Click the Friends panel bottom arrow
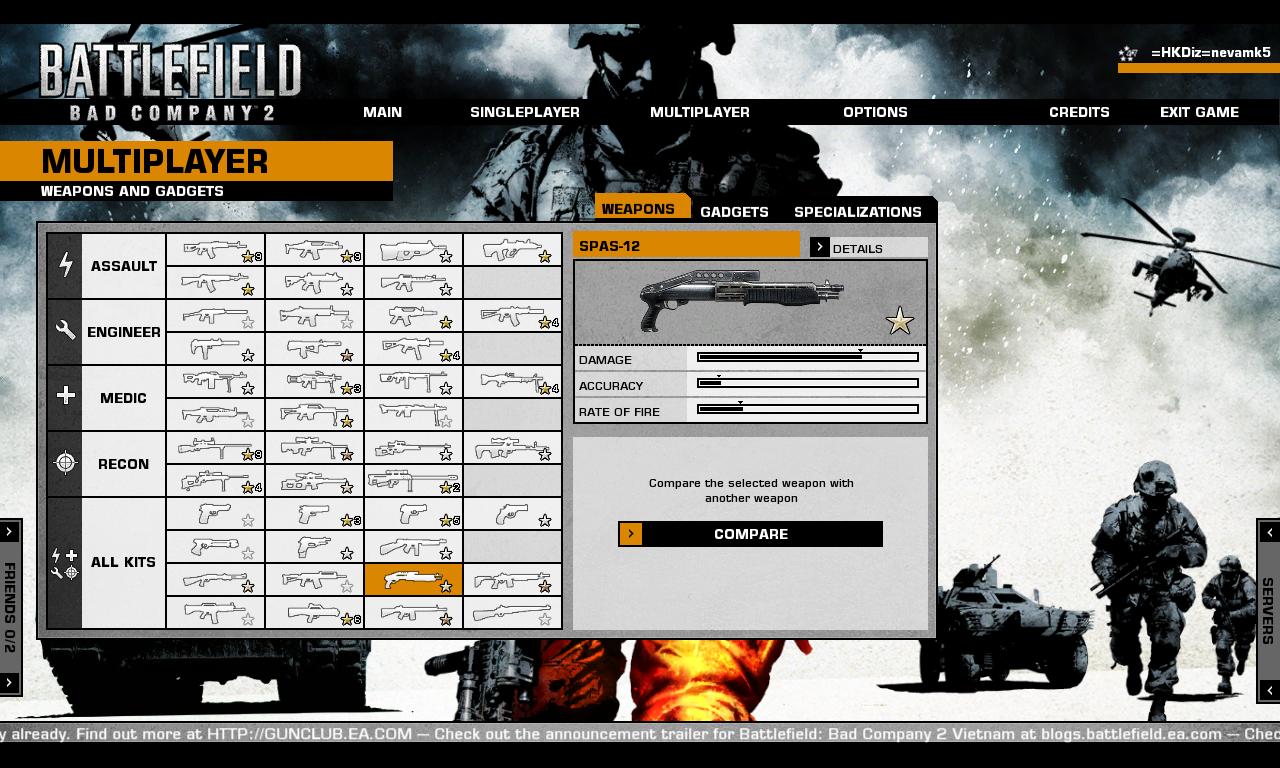The image size is (1280, 768). [x=9, y=683]
